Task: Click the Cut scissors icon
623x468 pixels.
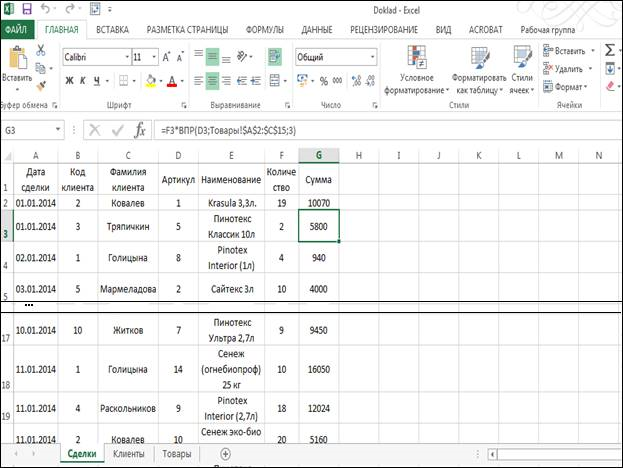Action: click(41, 50)
